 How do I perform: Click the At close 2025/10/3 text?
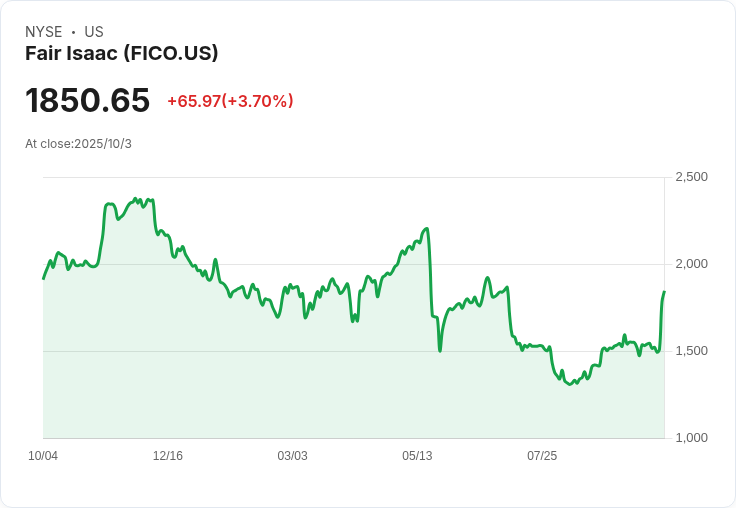coord(78,144)
